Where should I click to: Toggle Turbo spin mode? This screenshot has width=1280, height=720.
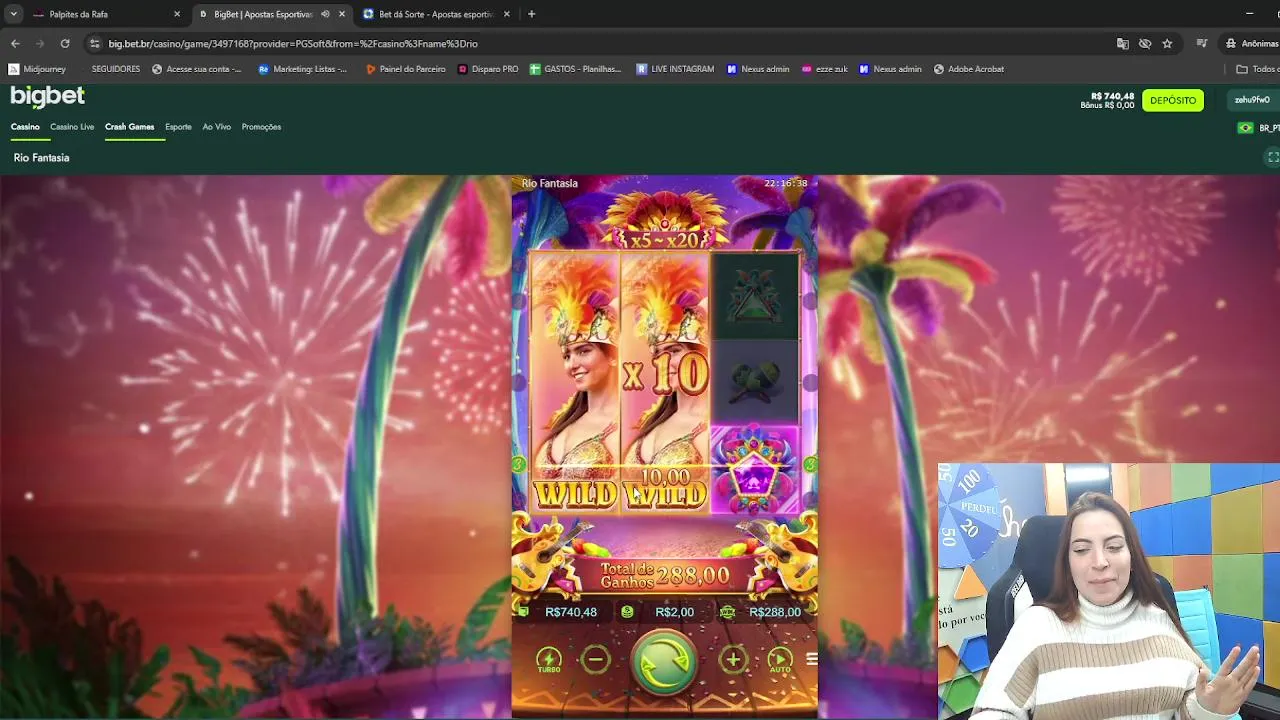tap(548, 660)
